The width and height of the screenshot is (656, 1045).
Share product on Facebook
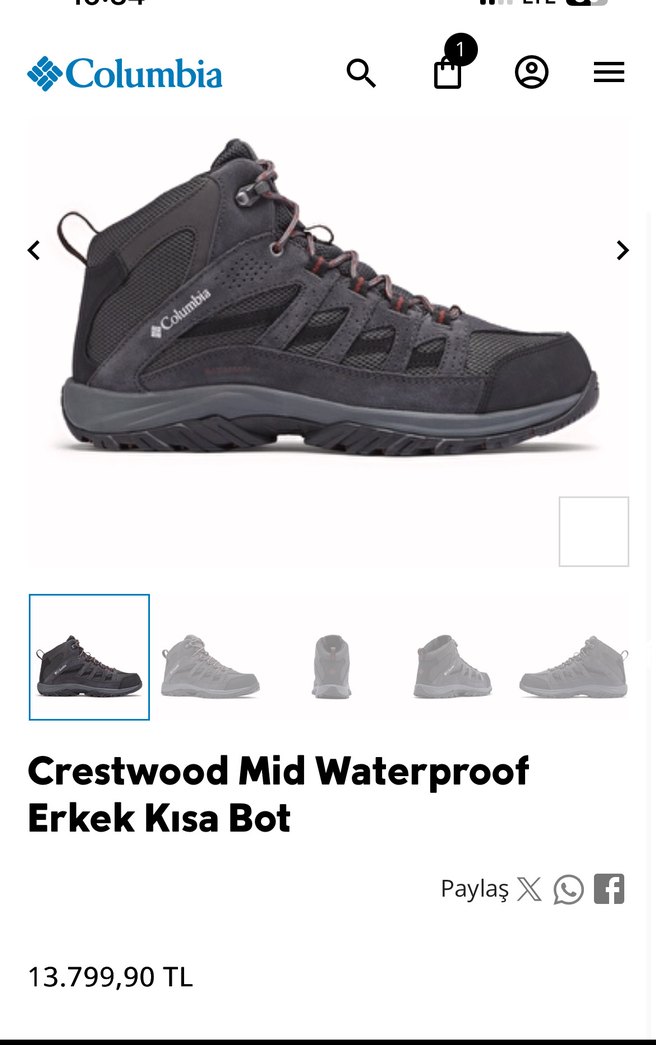[x=609, y=888]
